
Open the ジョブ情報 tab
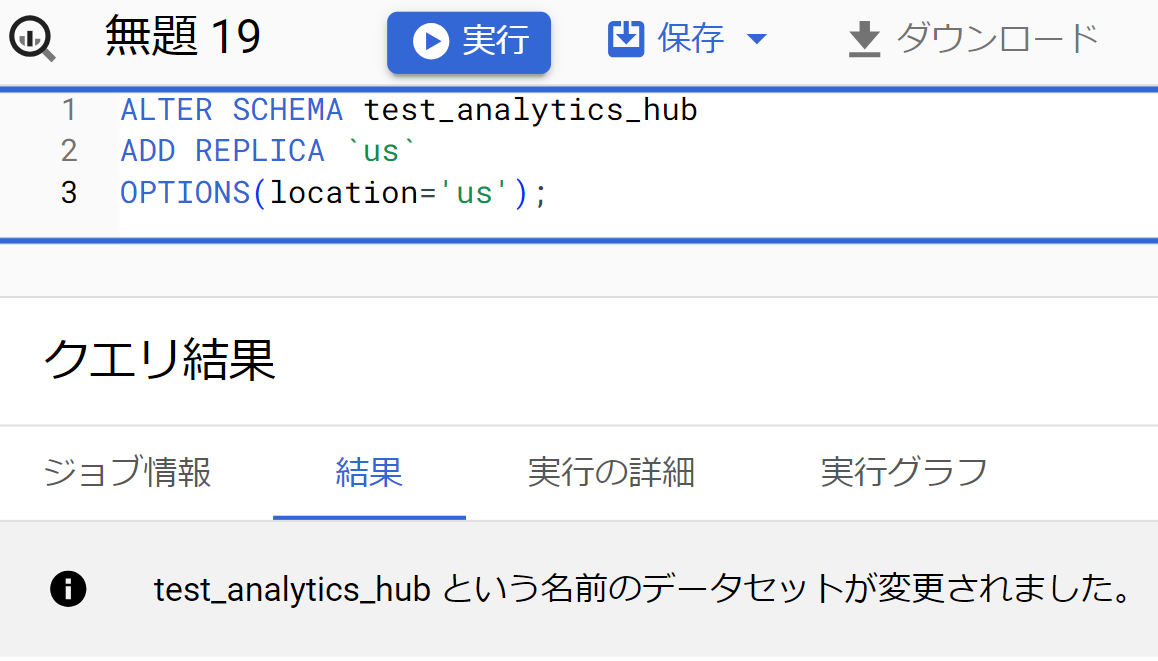tap(128, 472)
